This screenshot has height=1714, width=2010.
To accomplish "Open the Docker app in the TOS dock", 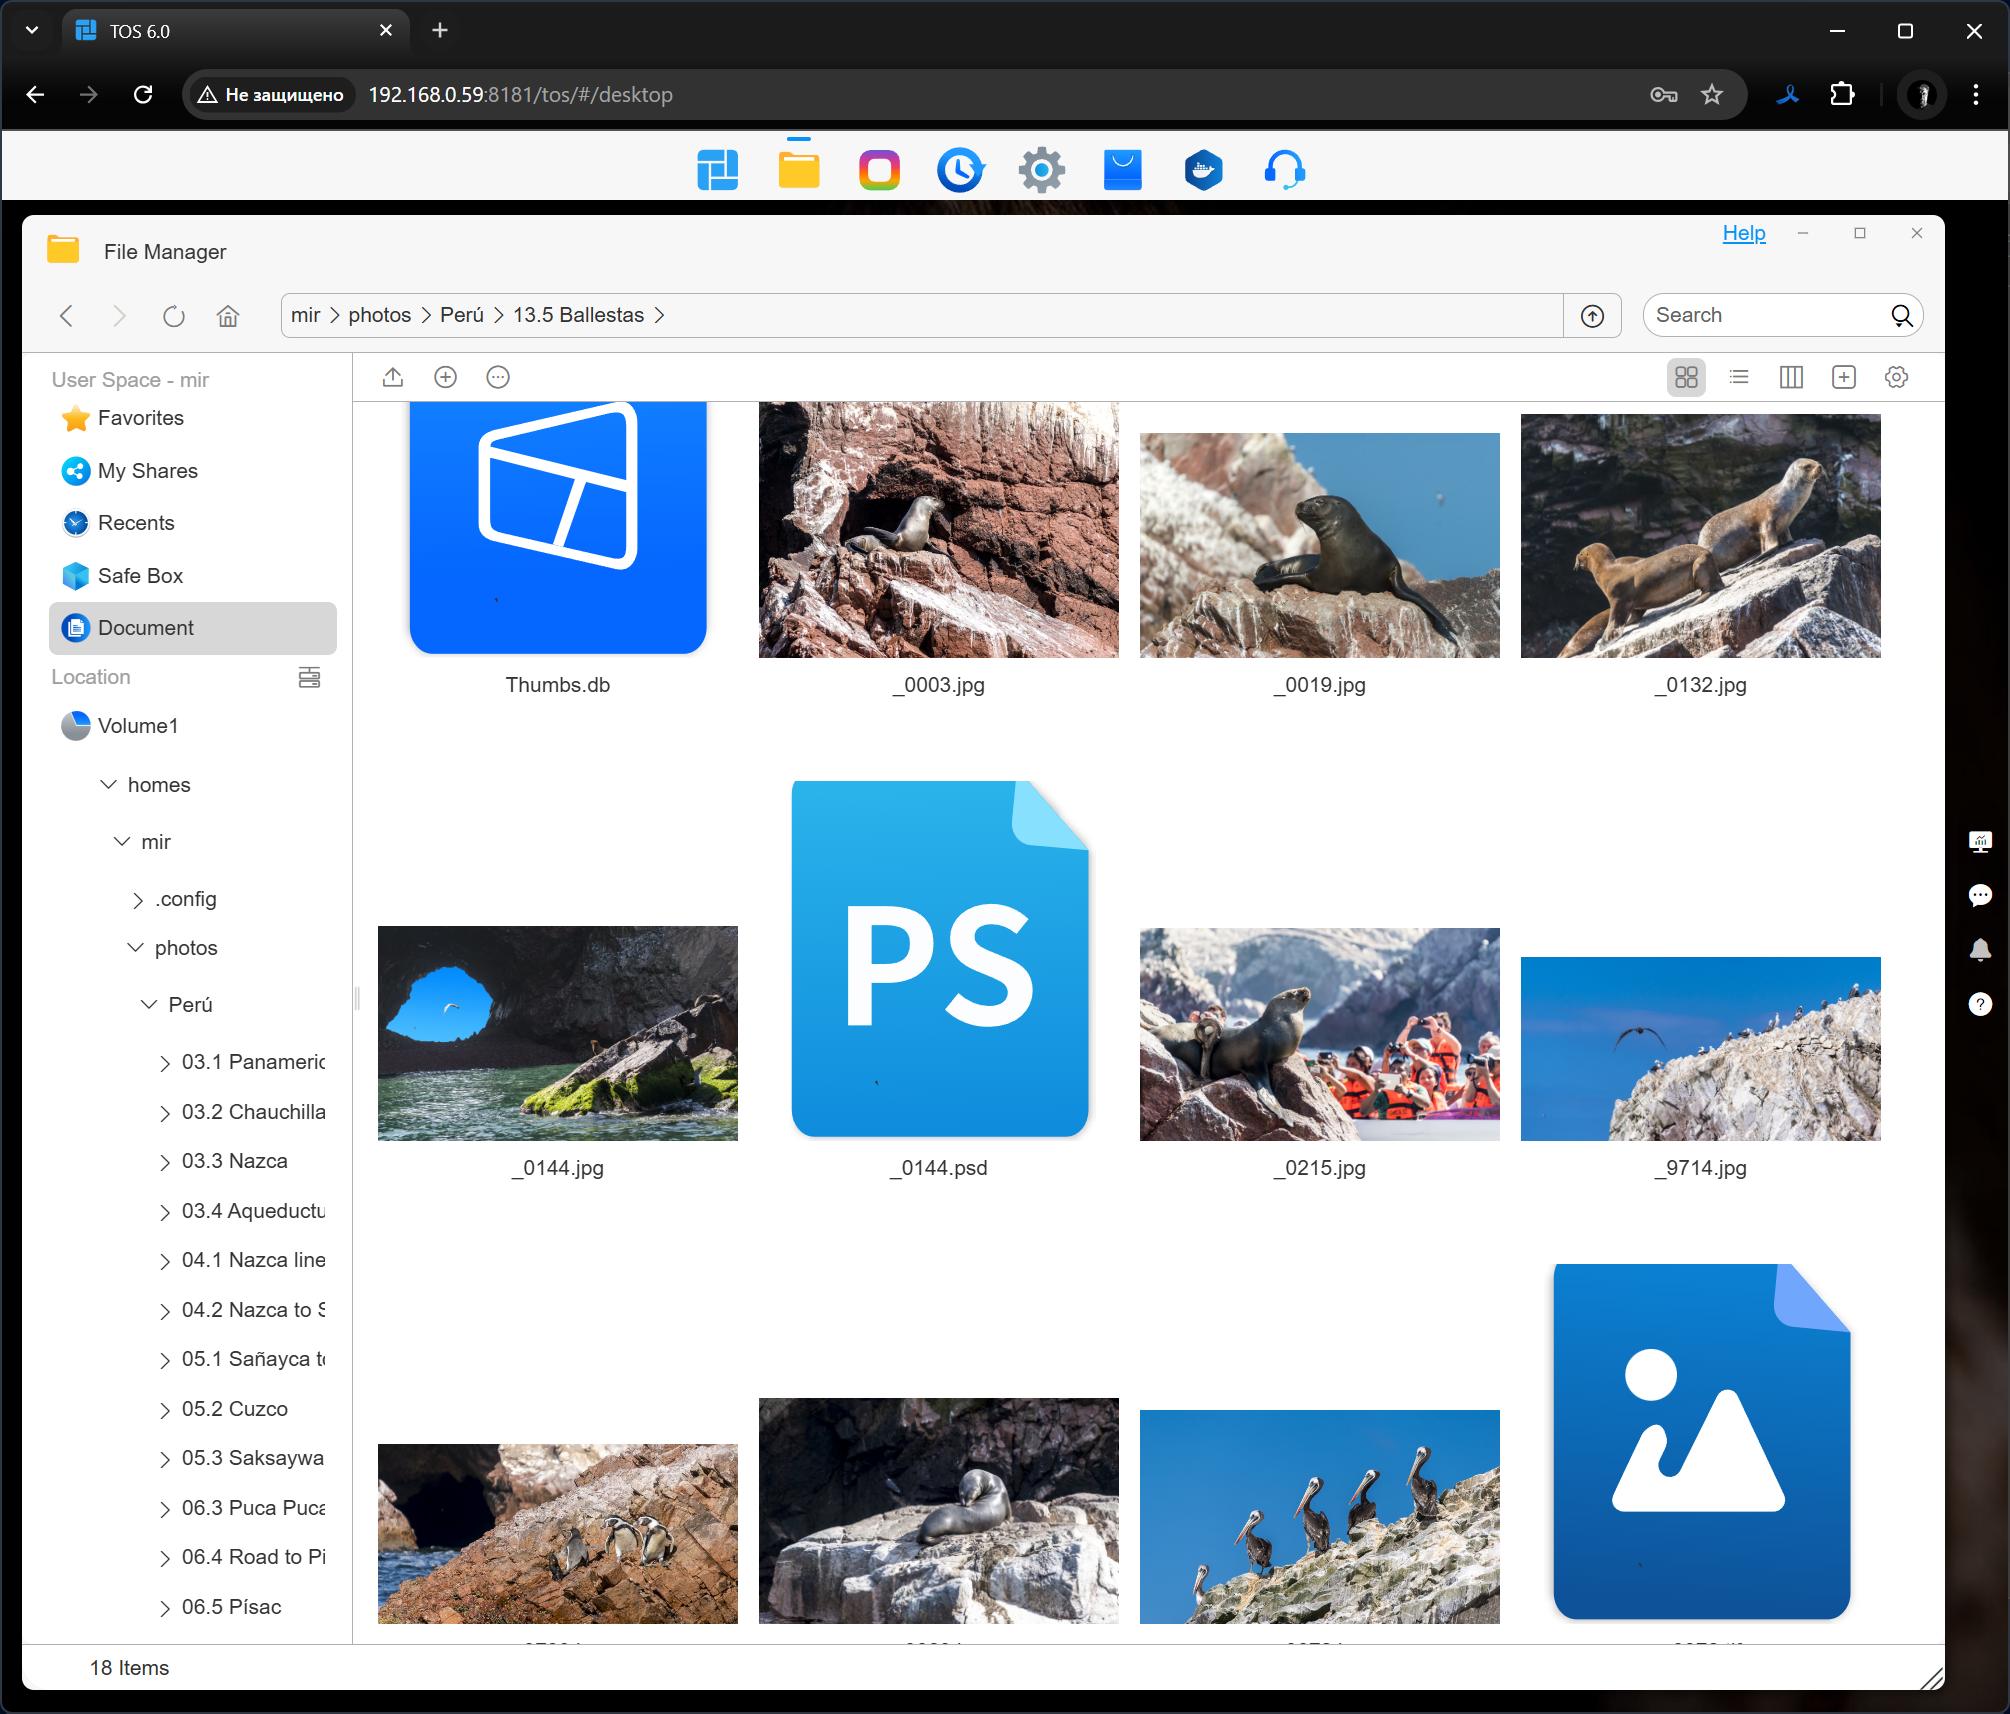I will tap(1203, 170).
